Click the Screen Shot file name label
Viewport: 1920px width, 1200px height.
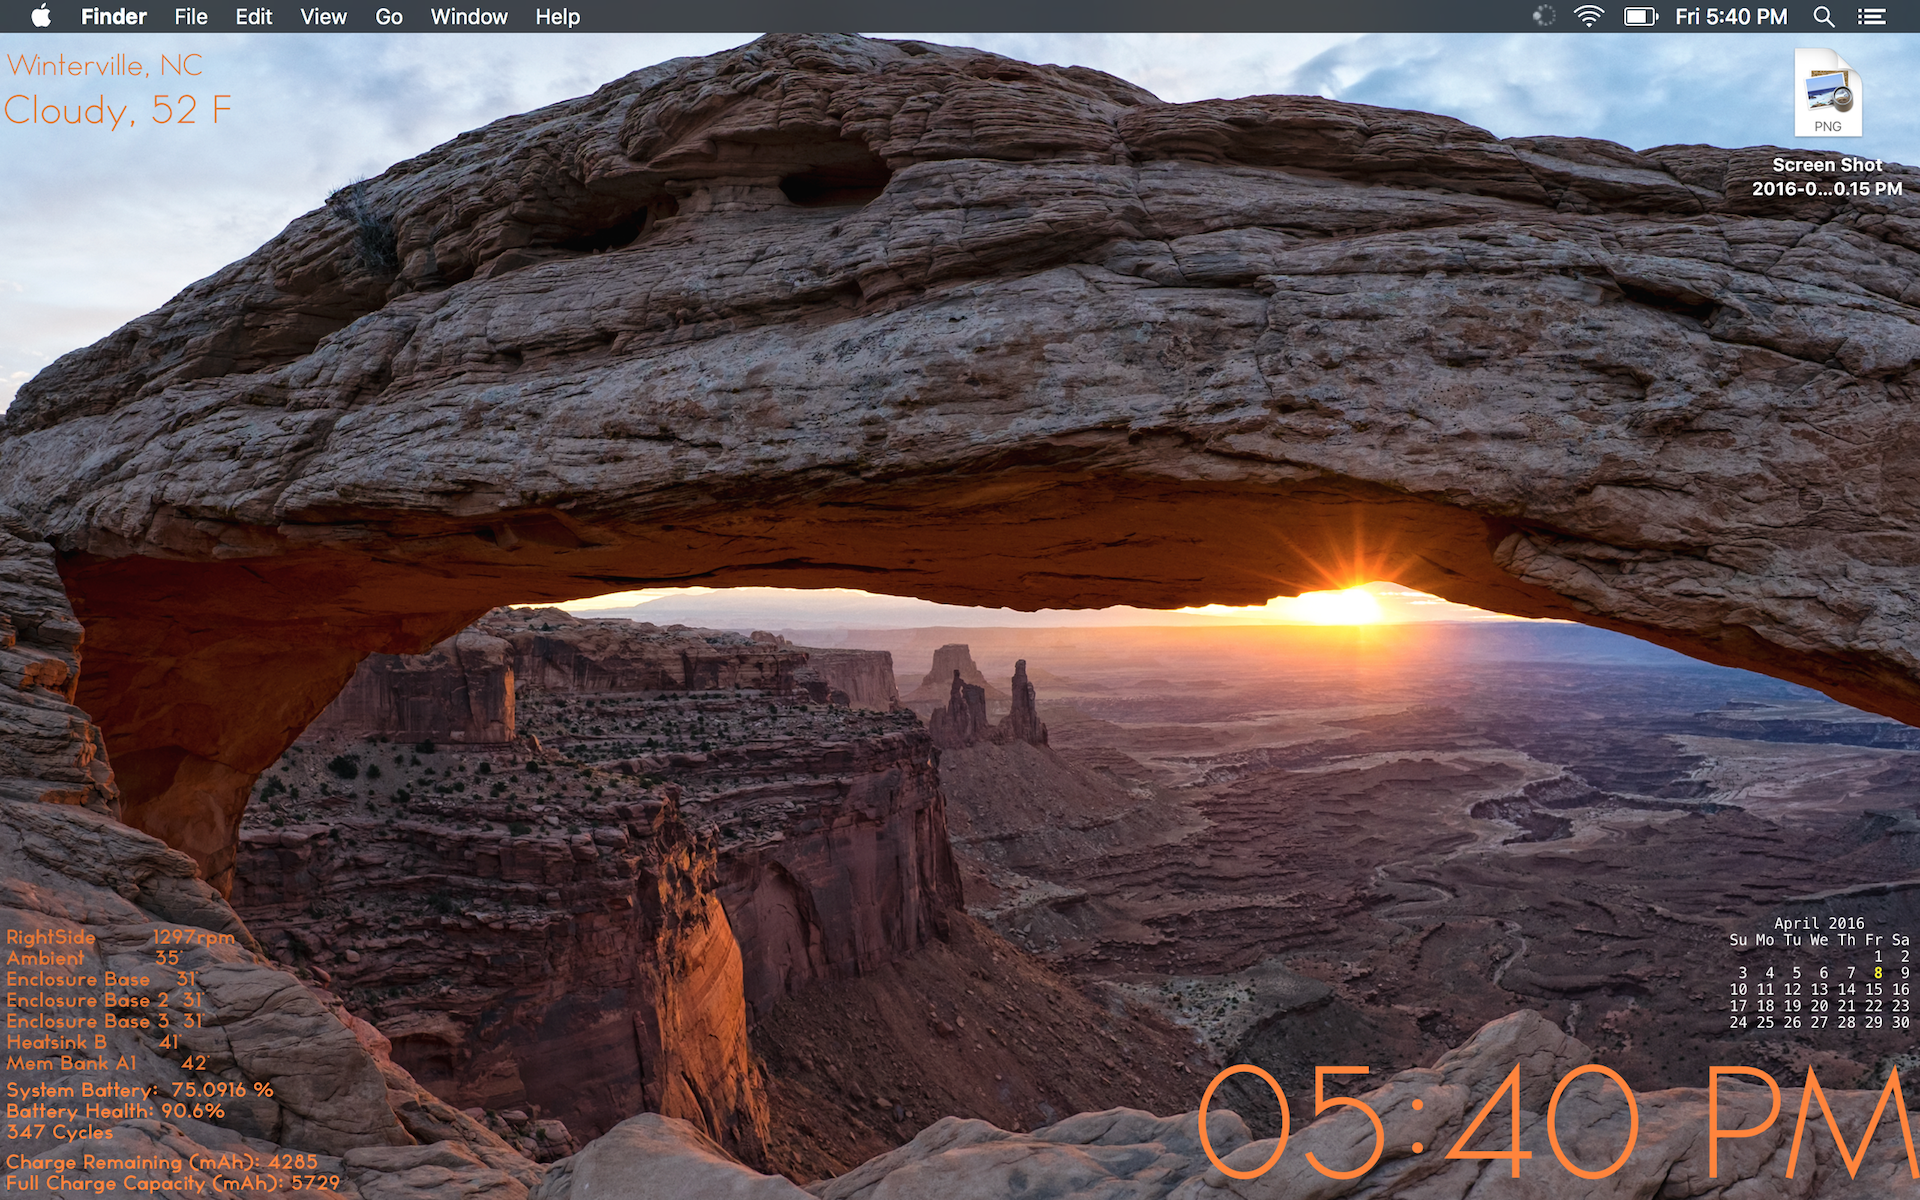1827,177
